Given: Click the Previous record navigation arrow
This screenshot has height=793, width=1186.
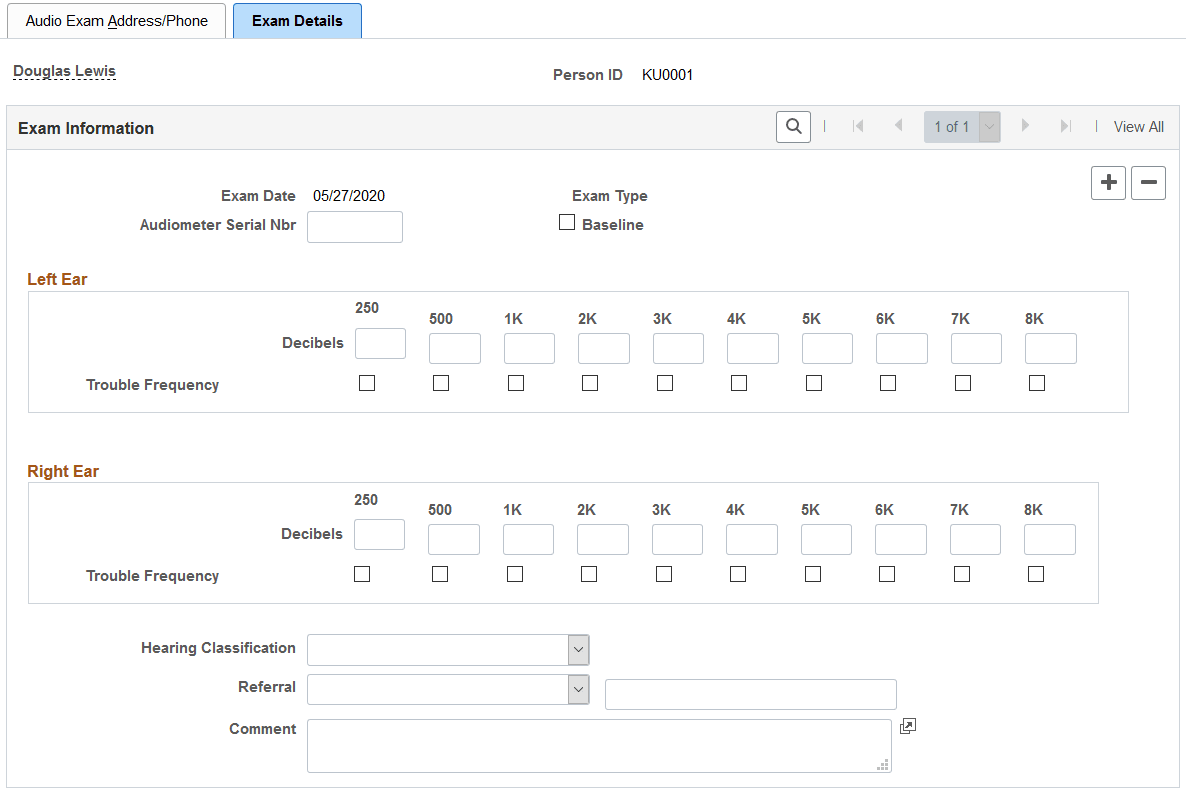Looking at the screenshot, I should (x=898, y=126).
